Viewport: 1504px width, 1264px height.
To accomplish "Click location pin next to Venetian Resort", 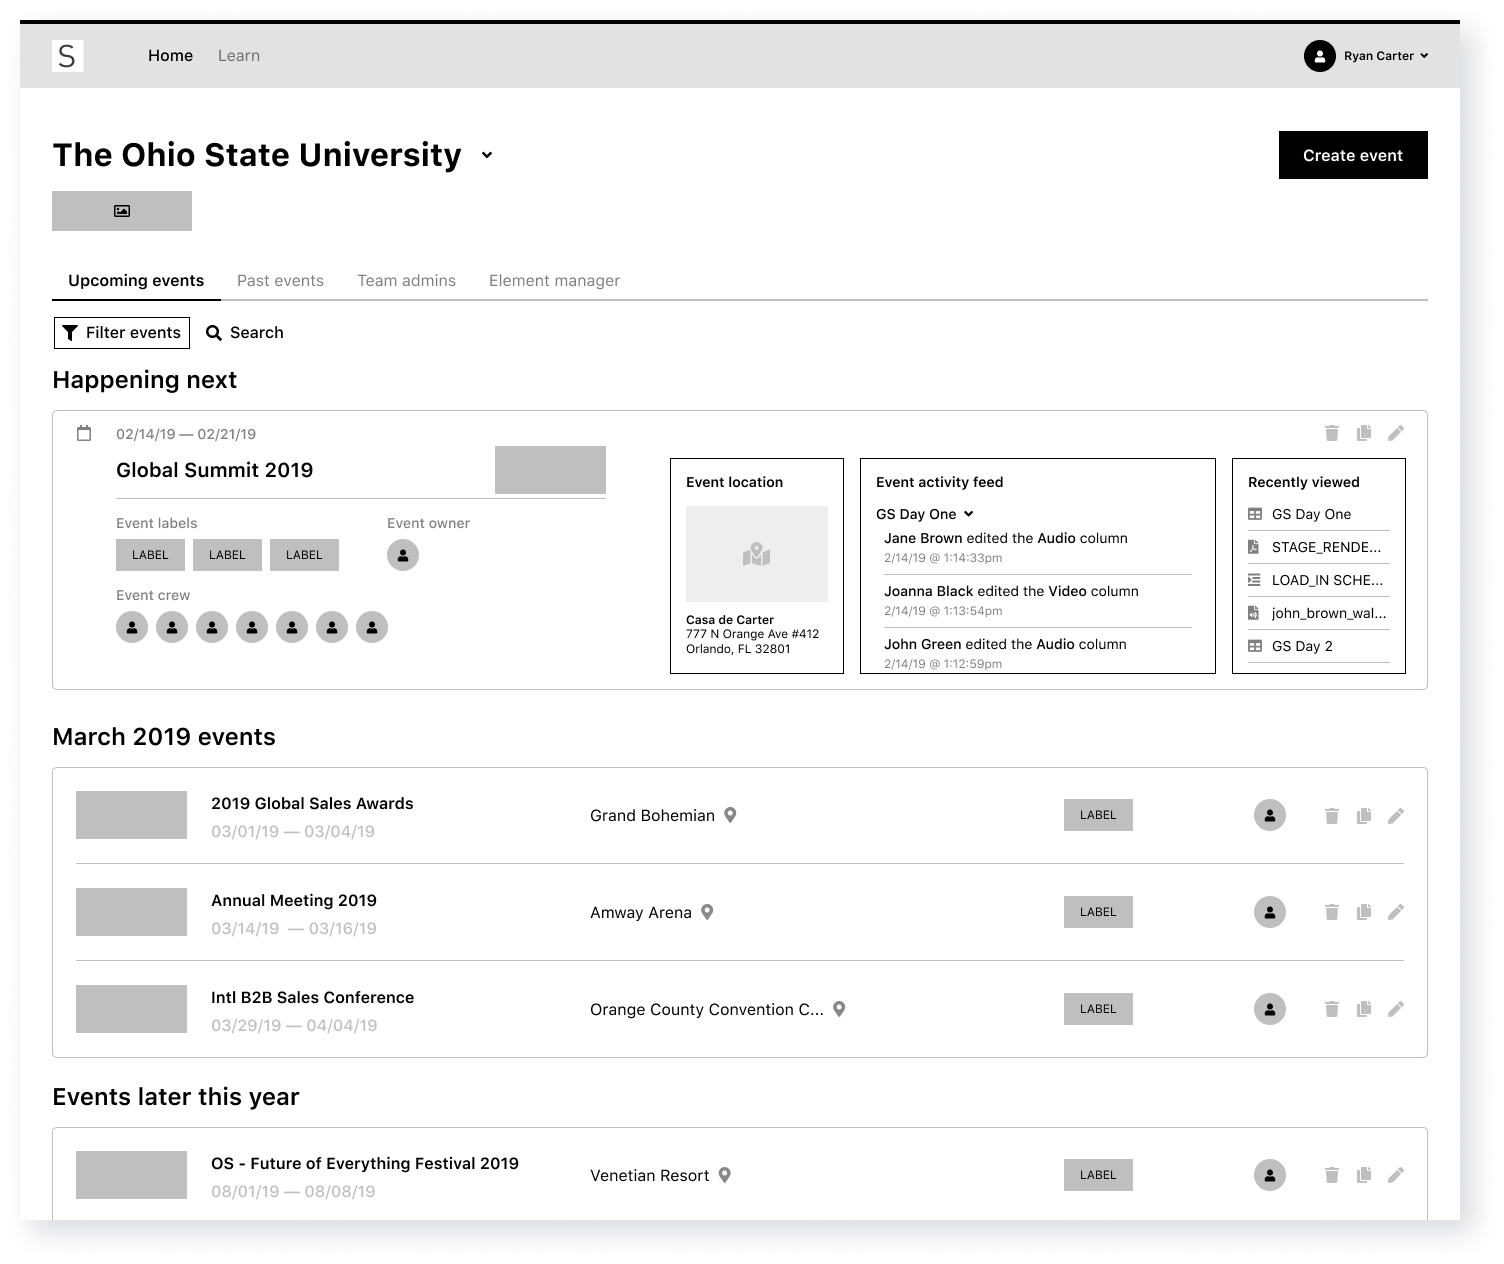I will click(725, 1175).
